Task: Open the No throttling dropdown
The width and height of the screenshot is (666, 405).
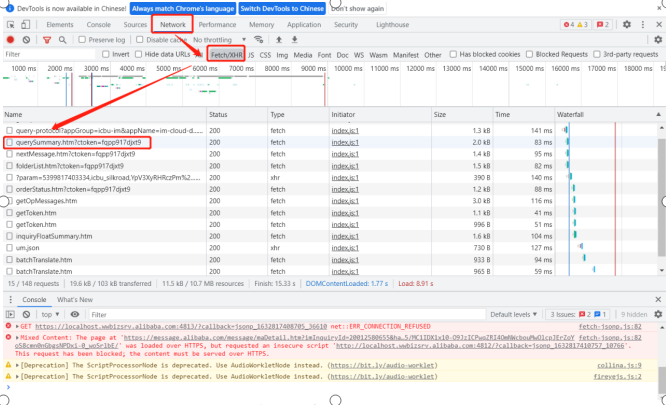Action: pos(212,40)
